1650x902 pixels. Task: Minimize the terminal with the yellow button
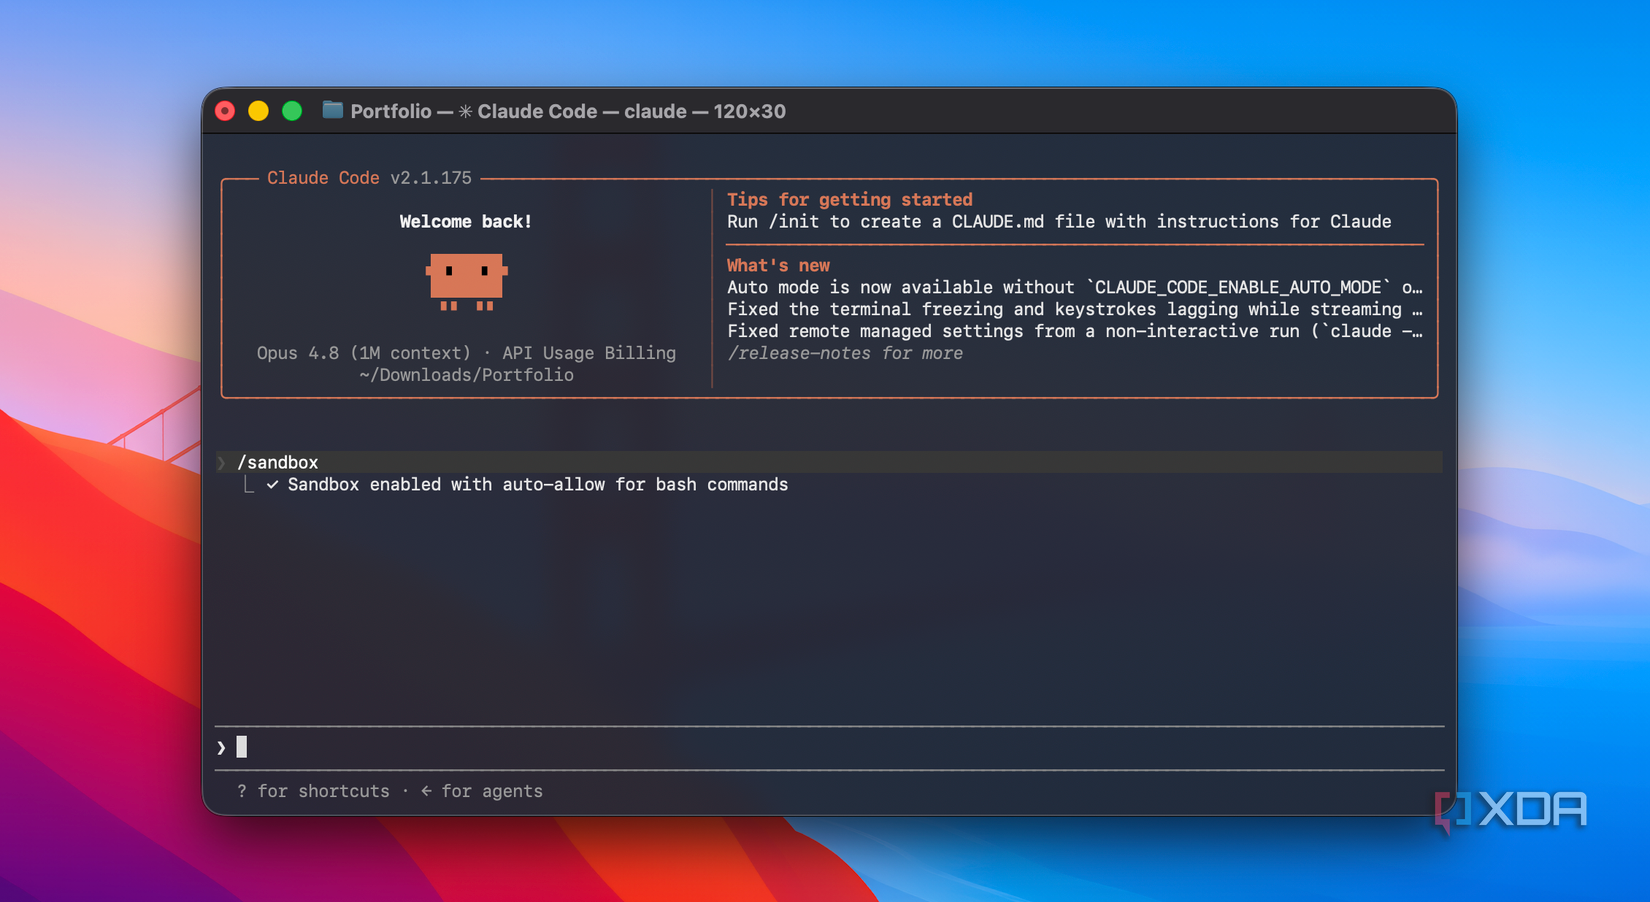point(258,111)
